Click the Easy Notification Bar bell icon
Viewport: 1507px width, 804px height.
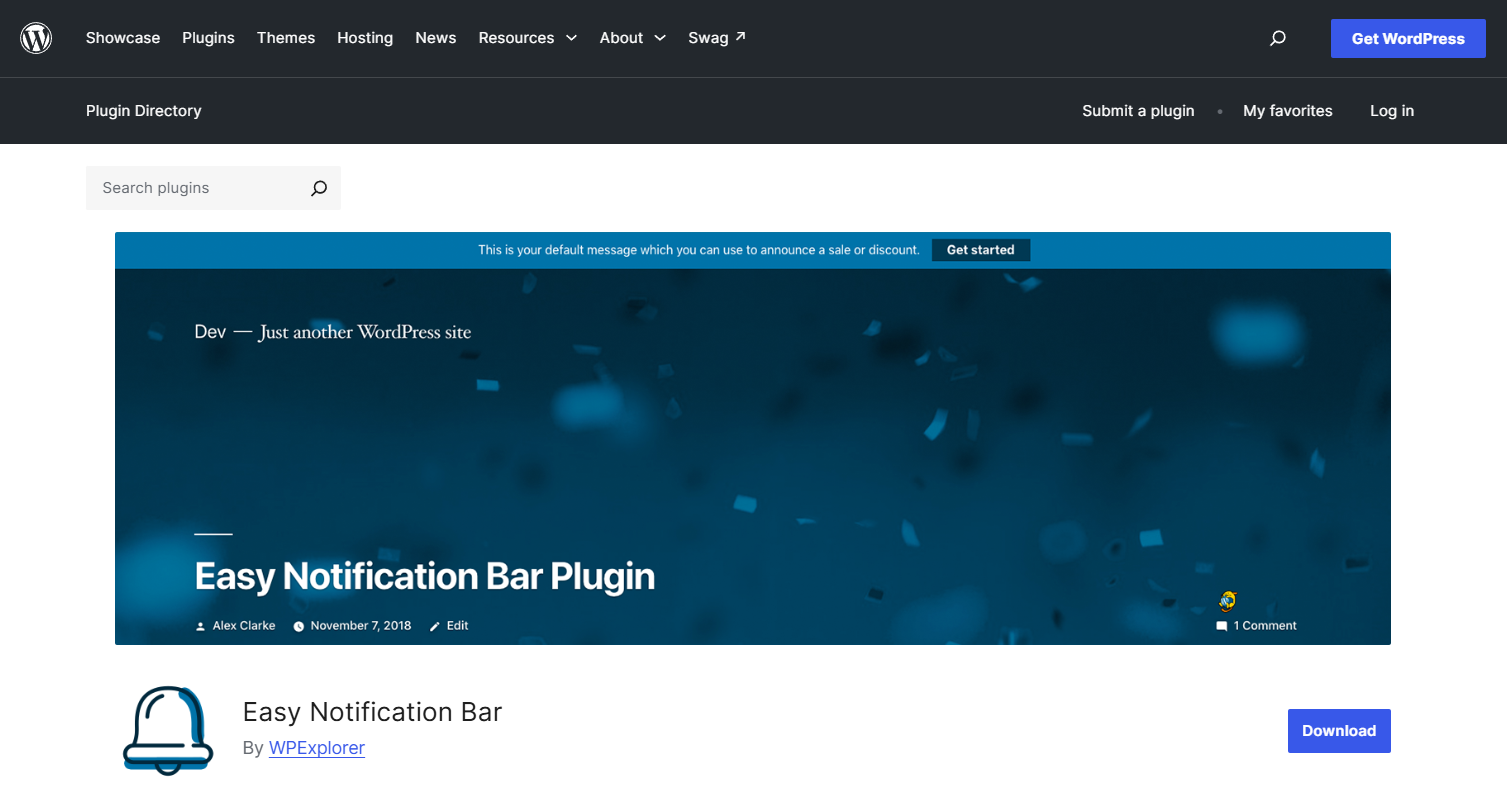(x=168, y=729)
